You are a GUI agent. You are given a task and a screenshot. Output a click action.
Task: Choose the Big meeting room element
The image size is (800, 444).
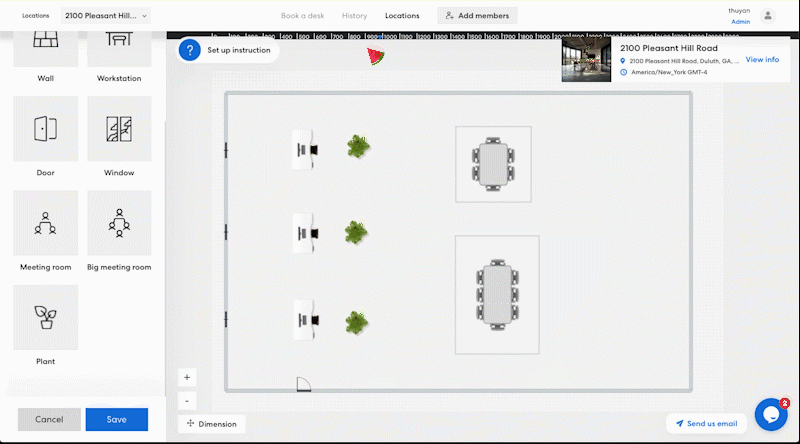119,223
